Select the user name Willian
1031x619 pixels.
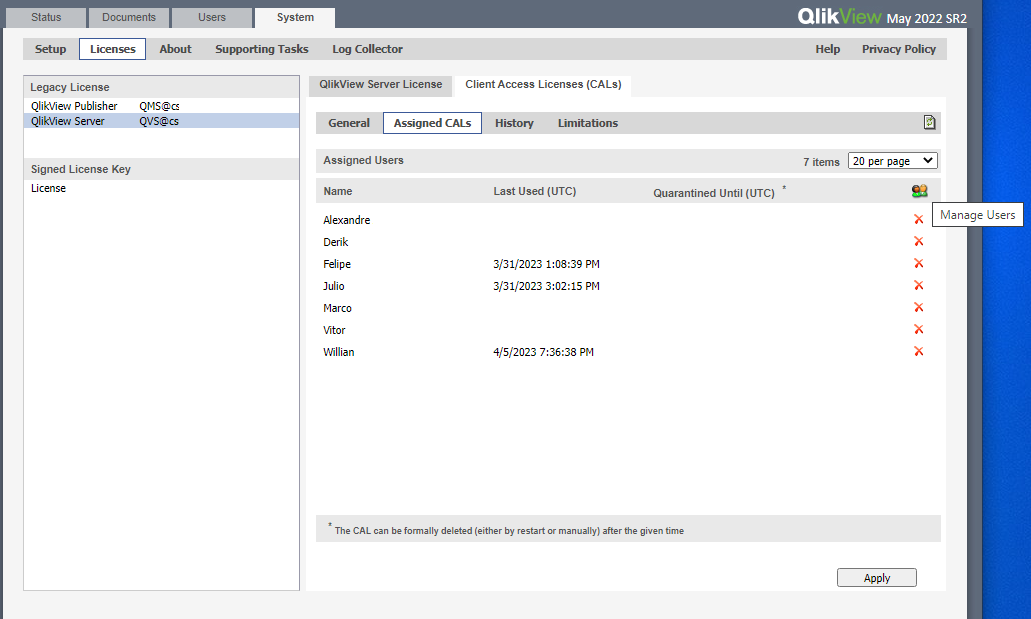[339, 352]
